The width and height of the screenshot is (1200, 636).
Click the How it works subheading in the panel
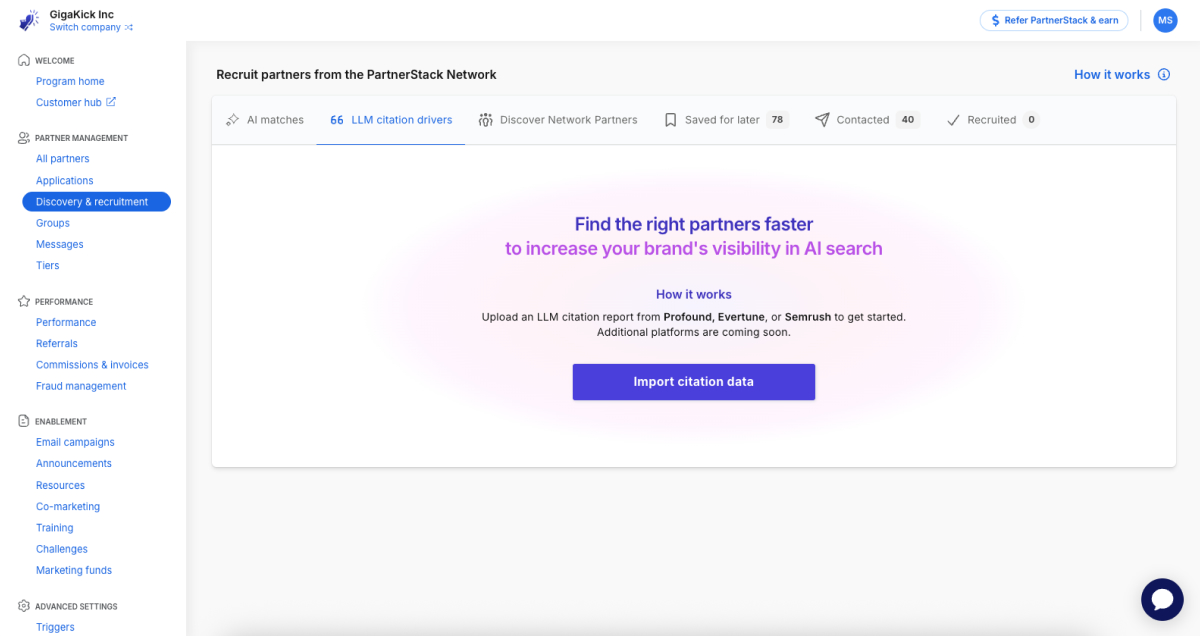pyautogui.click(x=694, y=294)
